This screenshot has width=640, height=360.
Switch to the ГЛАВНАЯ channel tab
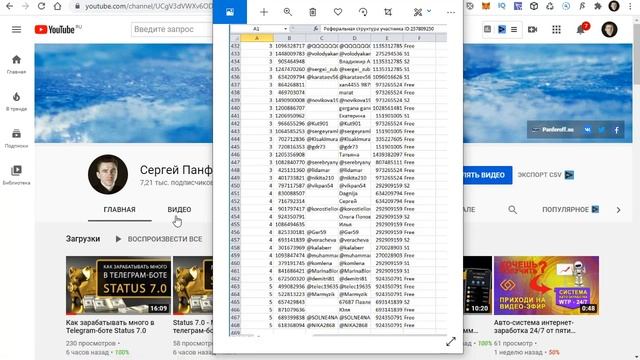point(120,209)
